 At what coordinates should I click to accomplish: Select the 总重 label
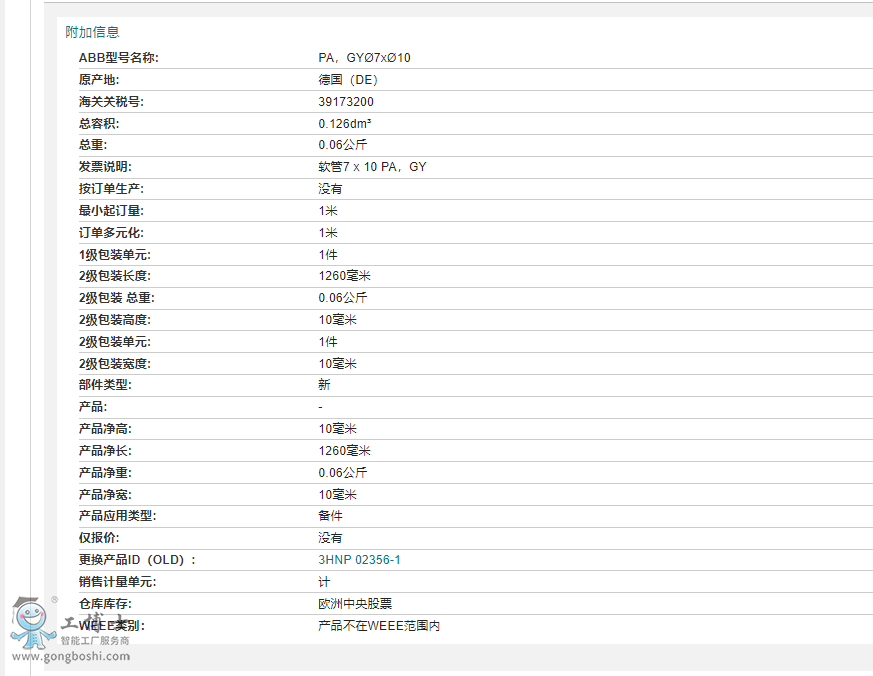pos(92,145)
